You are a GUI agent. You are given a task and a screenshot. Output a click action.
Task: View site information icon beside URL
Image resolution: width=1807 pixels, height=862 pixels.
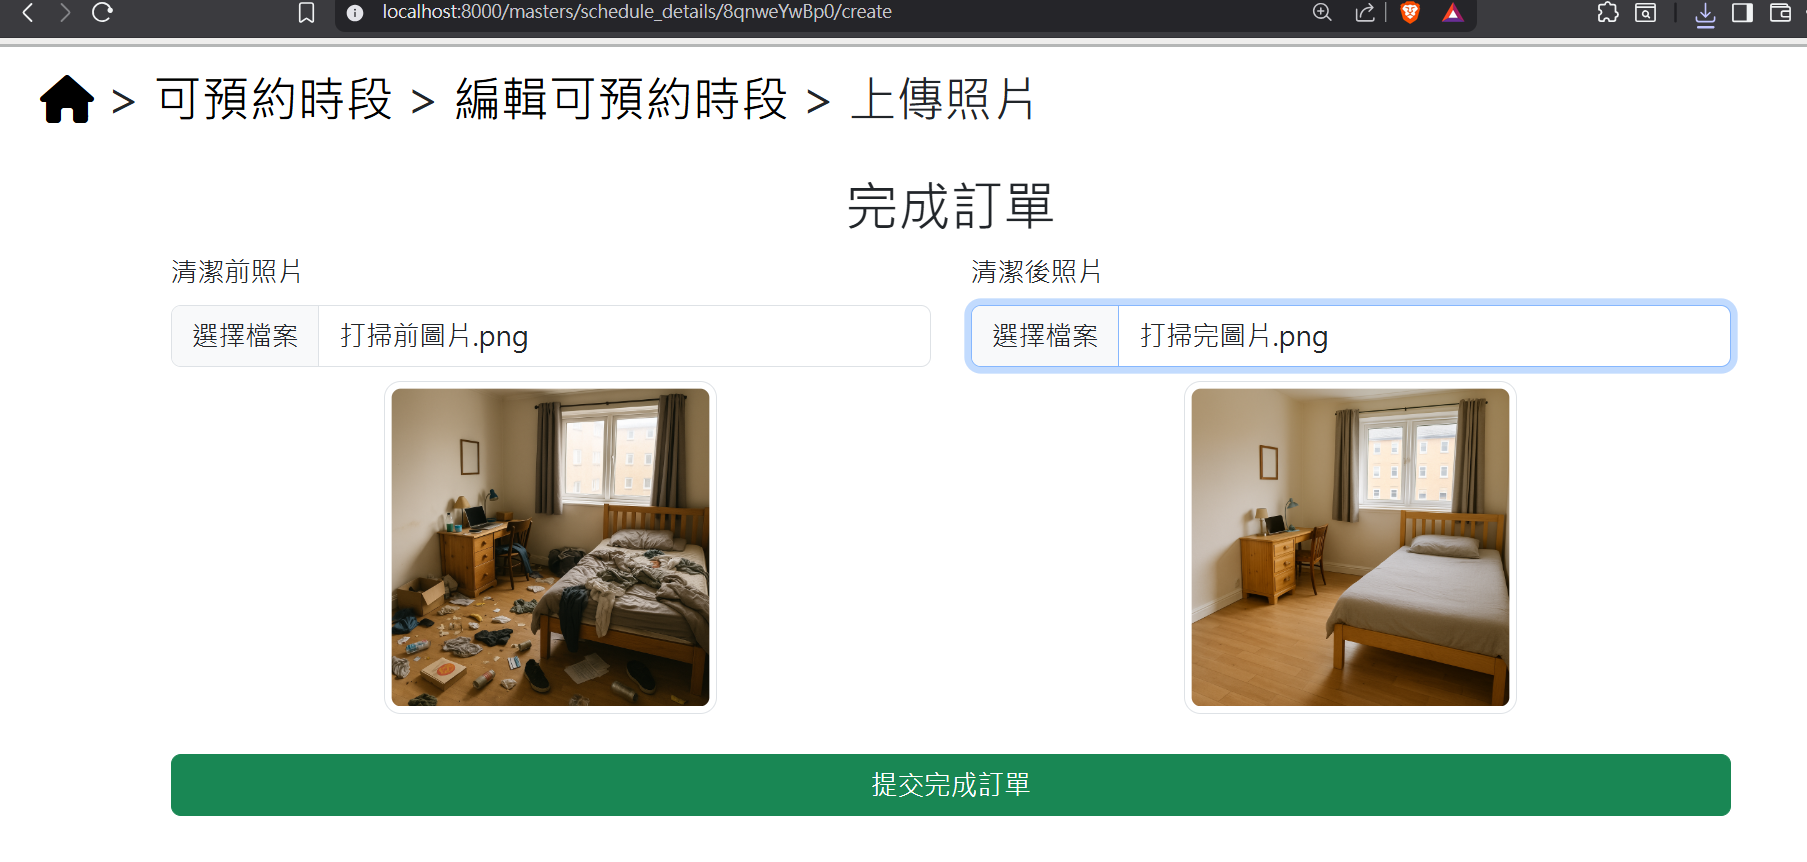[x=355, y=13]
